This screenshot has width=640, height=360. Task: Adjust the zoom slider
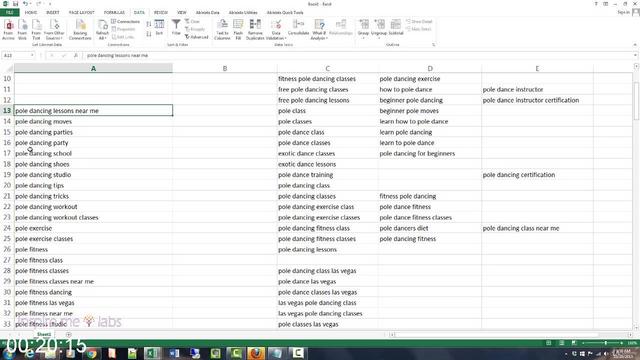click(x=606, y=343)
